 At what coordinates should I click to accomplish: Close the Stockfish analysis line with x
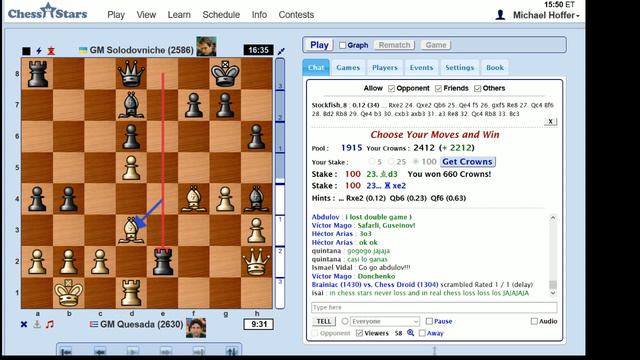[550, 121]
